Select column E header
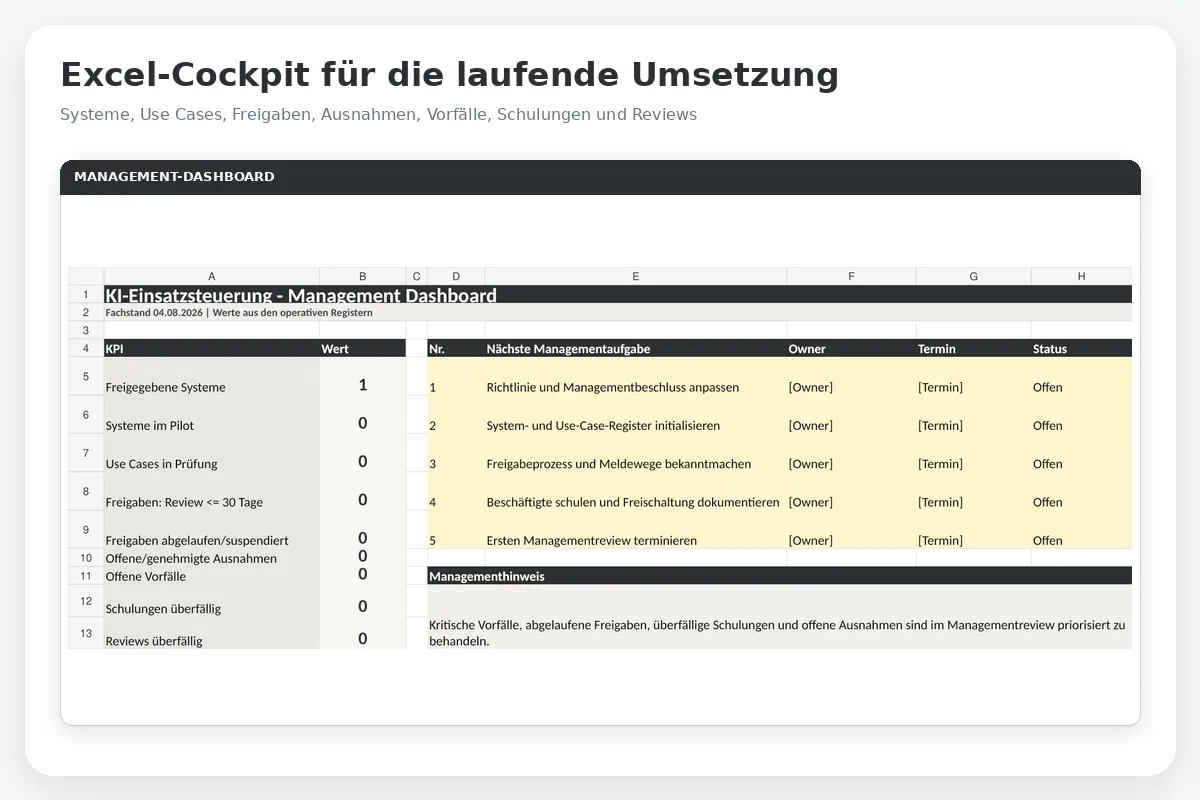The image size is (1200, 800). pos(635,276)
